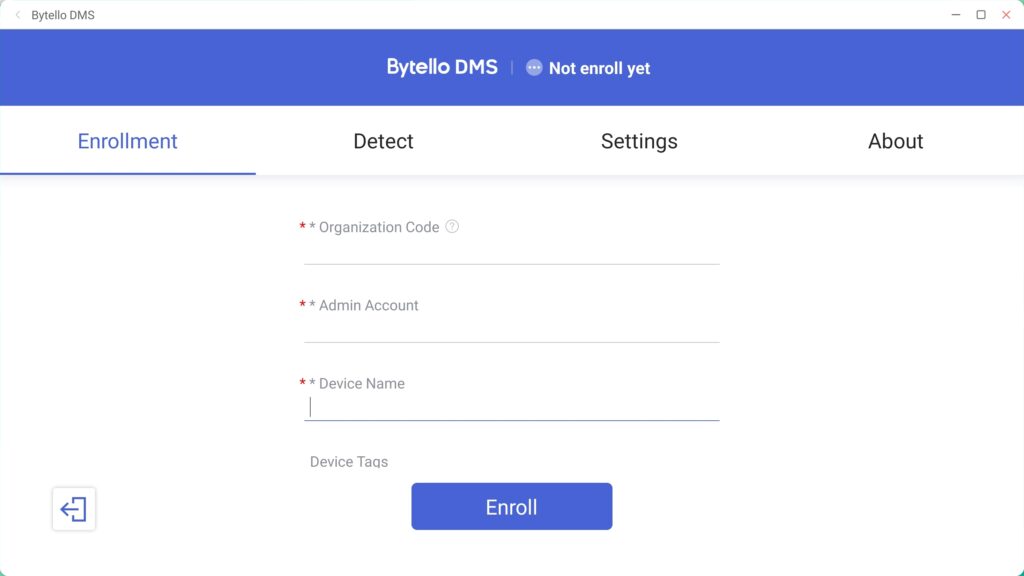Open the Detect tab
The image size is (1024, 576).
pos(383,141)
